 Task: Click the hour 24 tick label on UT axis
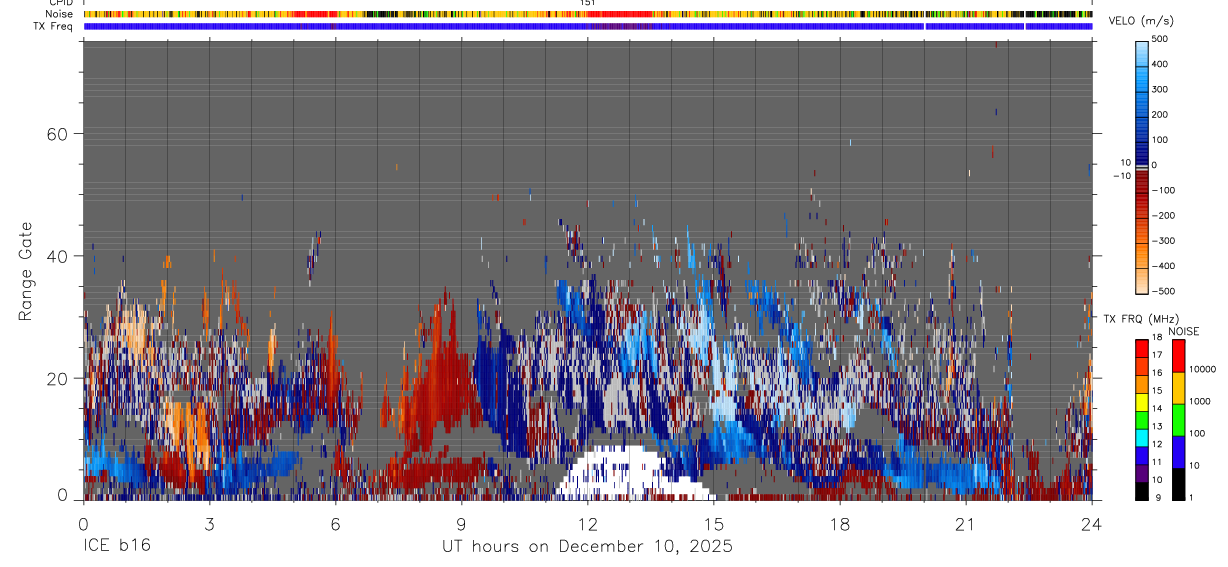(x=1092, y=523)
